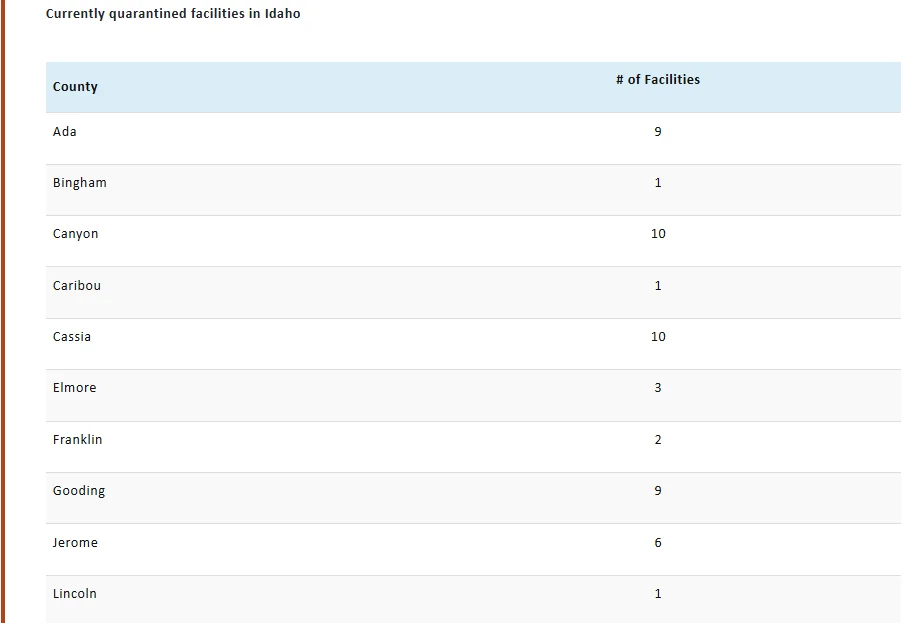The image size is (903, 623).
Task: Click the 'Currently quarantined facilities in Idaho' heading
Action: point(173,14)
